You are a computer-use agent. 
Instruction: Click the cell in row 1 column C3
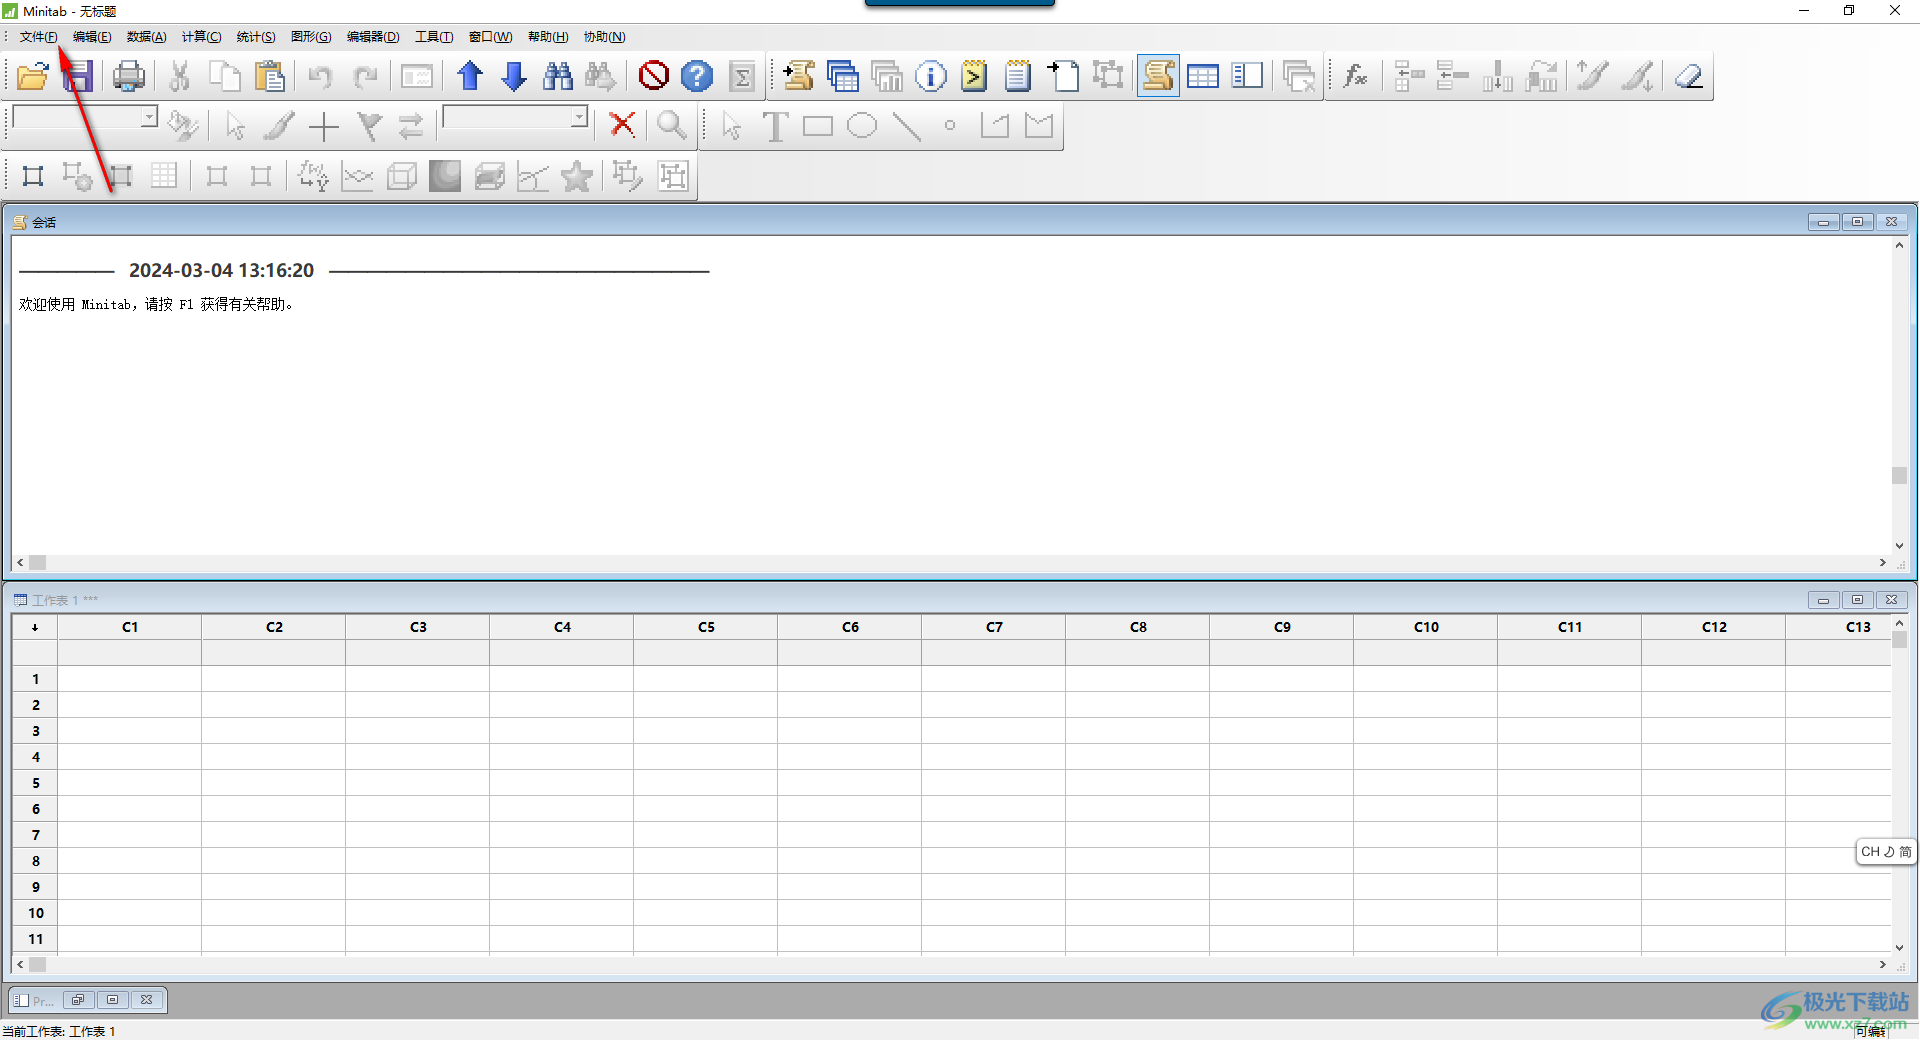point(418,679)
